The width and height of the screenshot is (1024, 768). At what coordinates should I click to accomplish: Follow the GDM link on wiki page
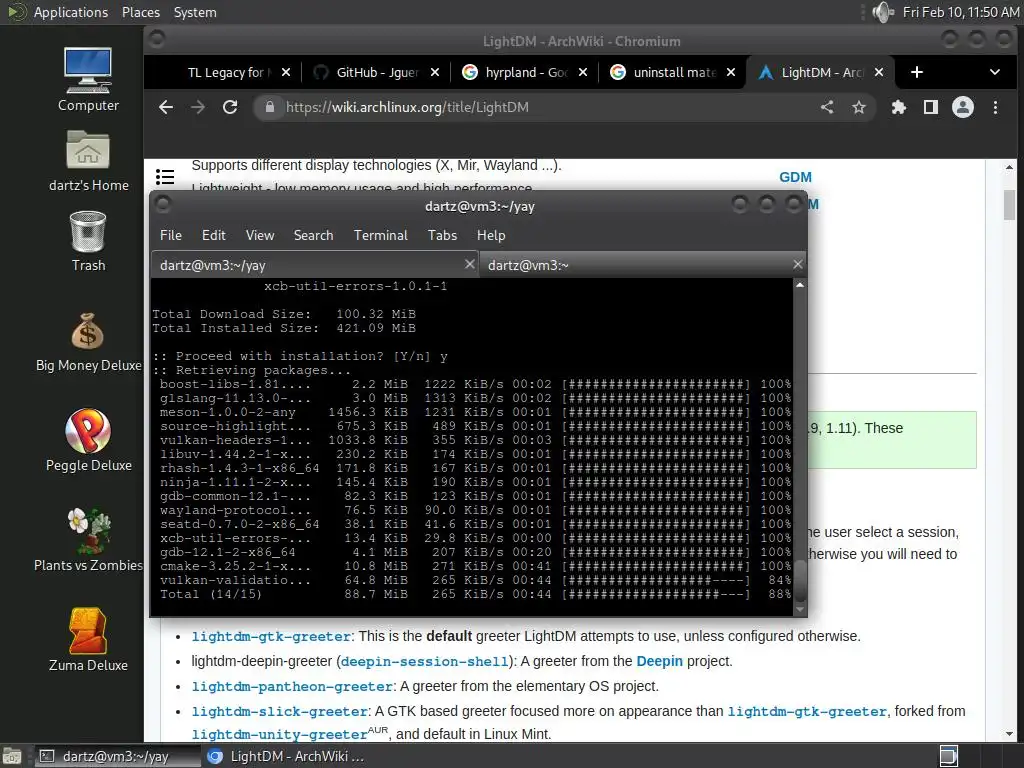click(x=795, y=177)
